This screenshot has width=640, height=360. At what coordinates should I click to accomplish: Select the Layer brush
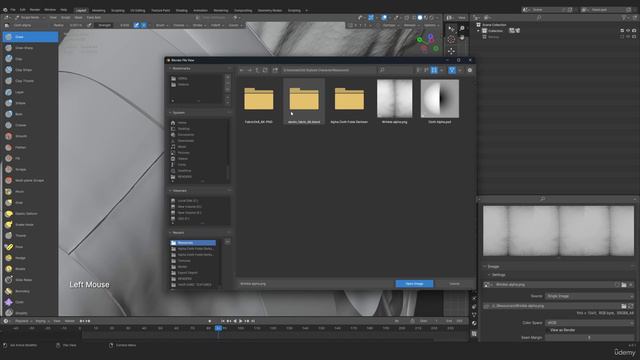point(30,92)
